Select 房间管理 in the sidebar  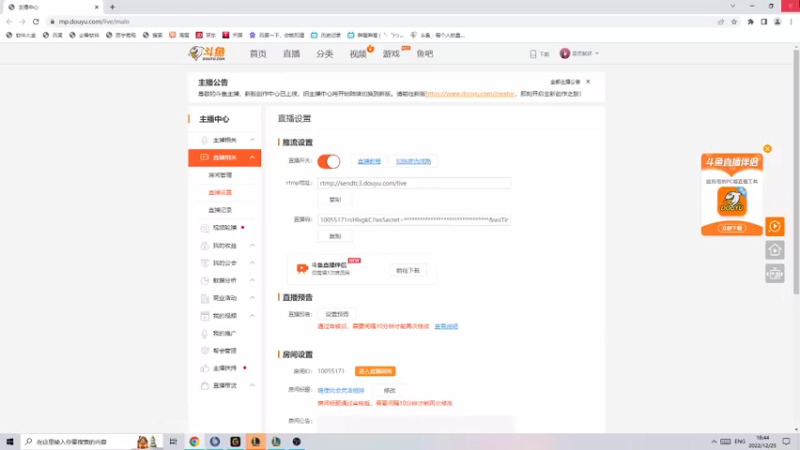click(220, 175)
